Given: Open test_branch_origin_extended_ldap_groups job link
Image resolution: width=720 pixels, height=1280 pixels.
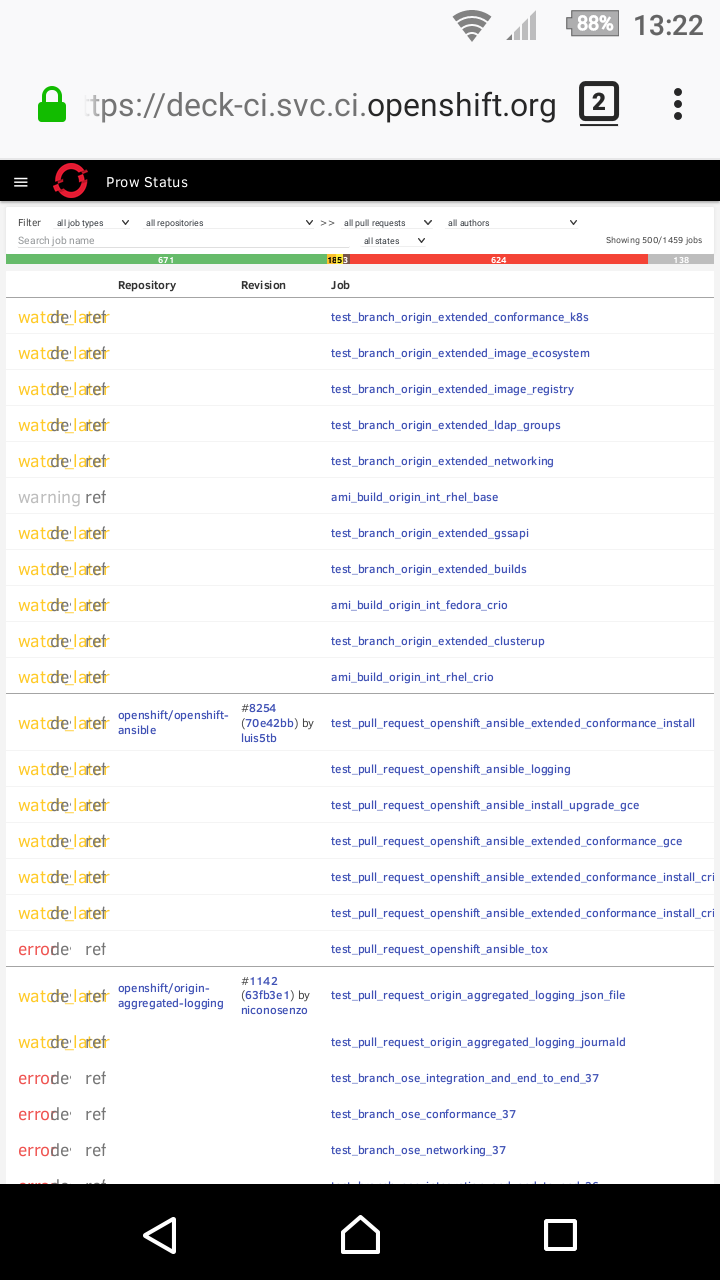Looking at the screenshot, I should point(446,425).
